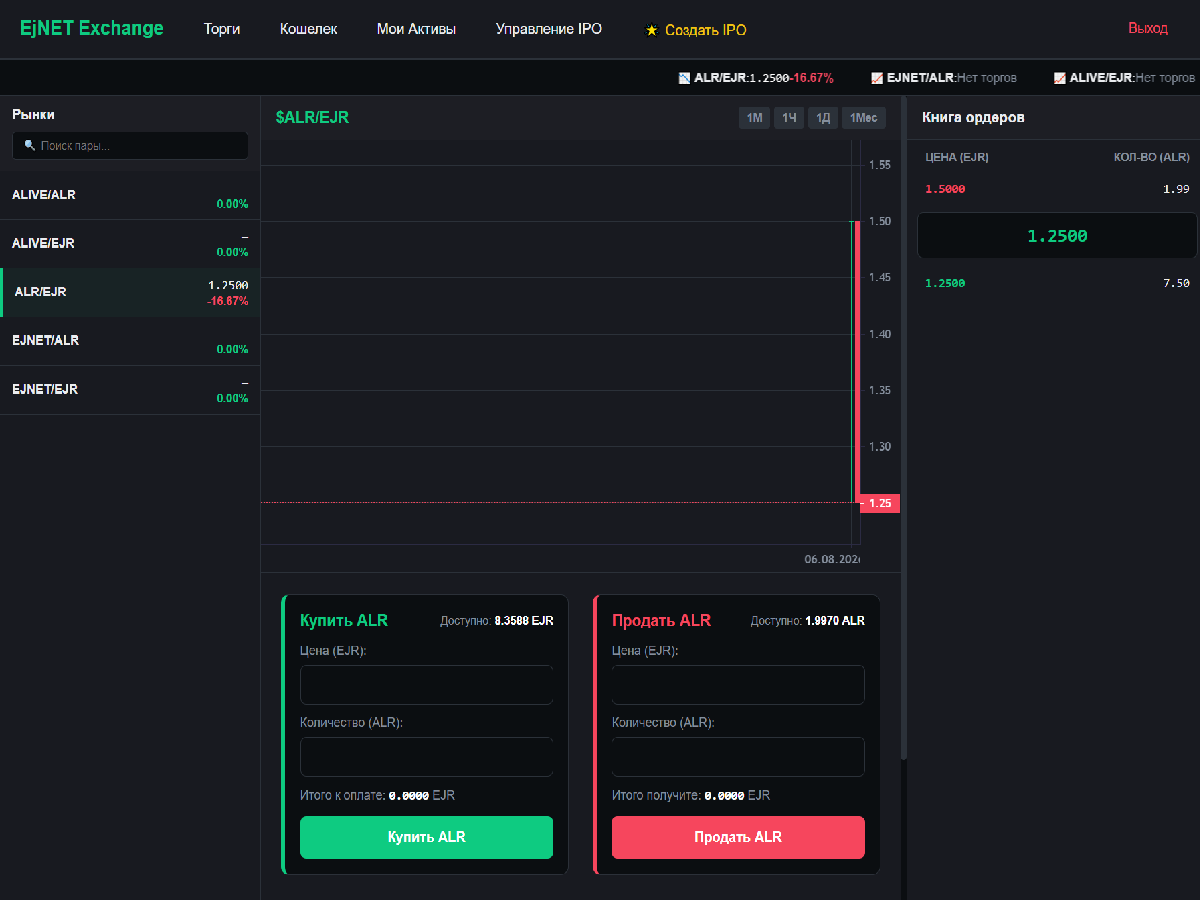Click available balance 1.9970 ALR
This screenshot has width=1200, height=900.
coord(835,621)
